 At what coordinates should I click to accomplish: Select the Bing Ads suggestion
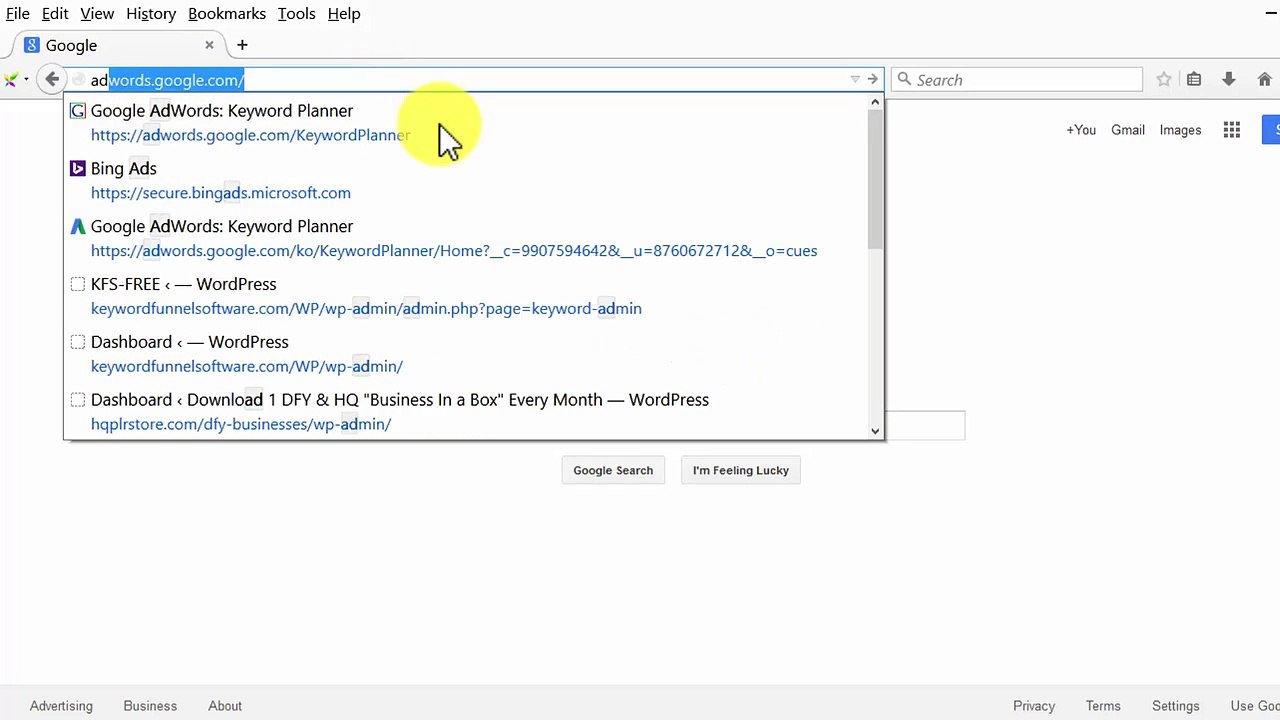tap(124, 169)
